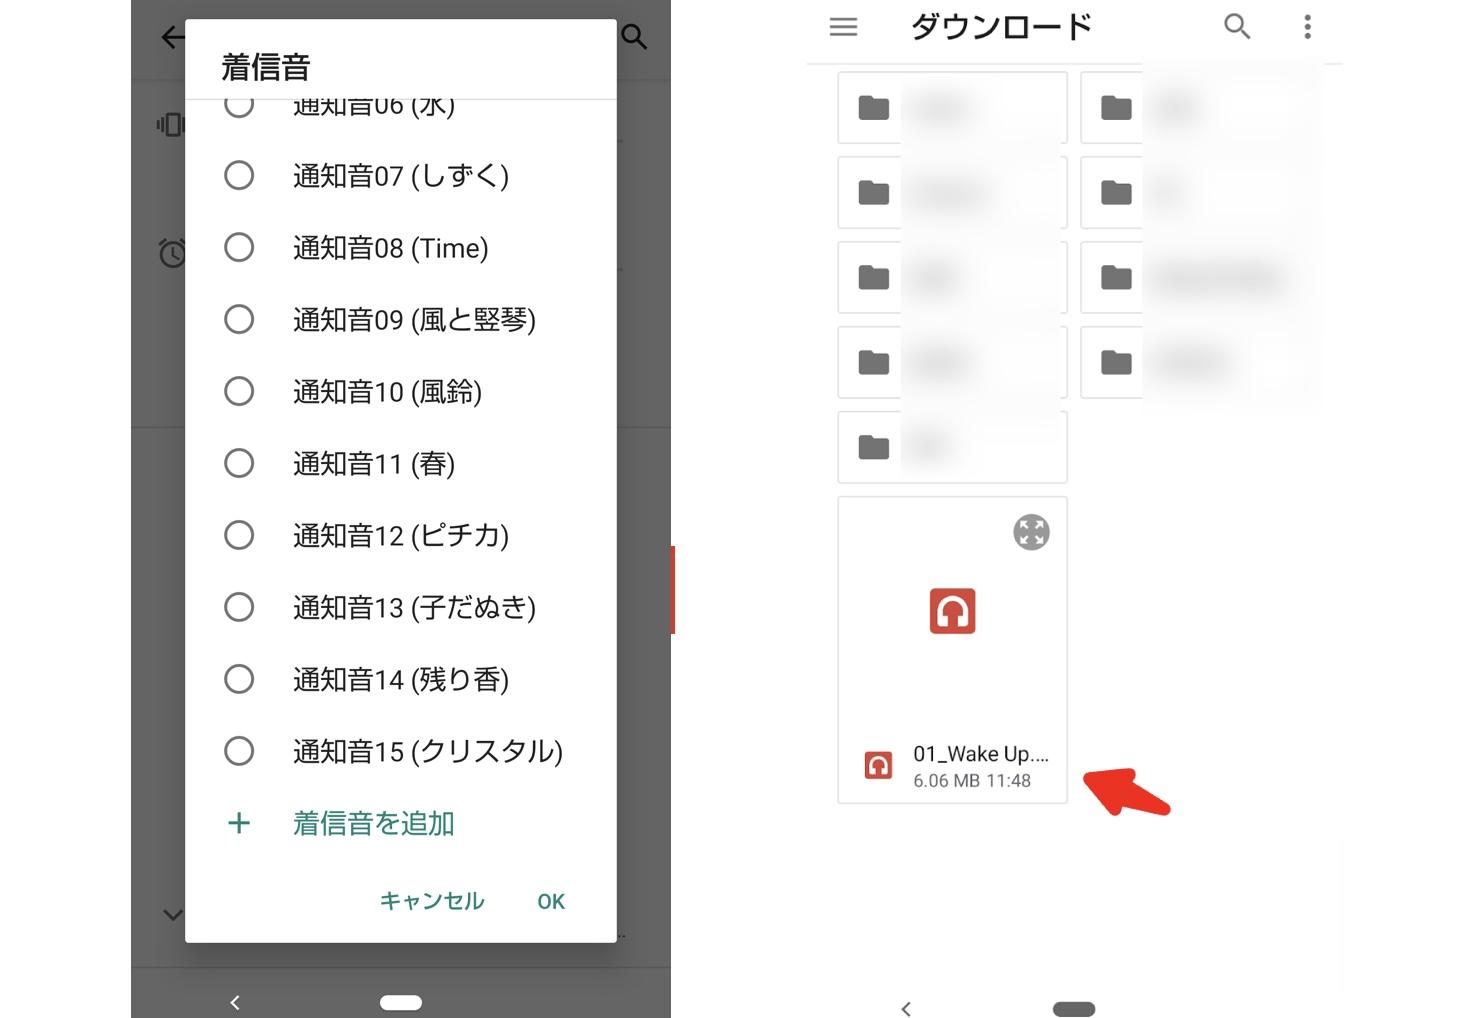Image resolution: width=1476 pixels, height=1018 pixels.
Task: Tap the vibration icon behind the dialog
Action: (170, 125)
